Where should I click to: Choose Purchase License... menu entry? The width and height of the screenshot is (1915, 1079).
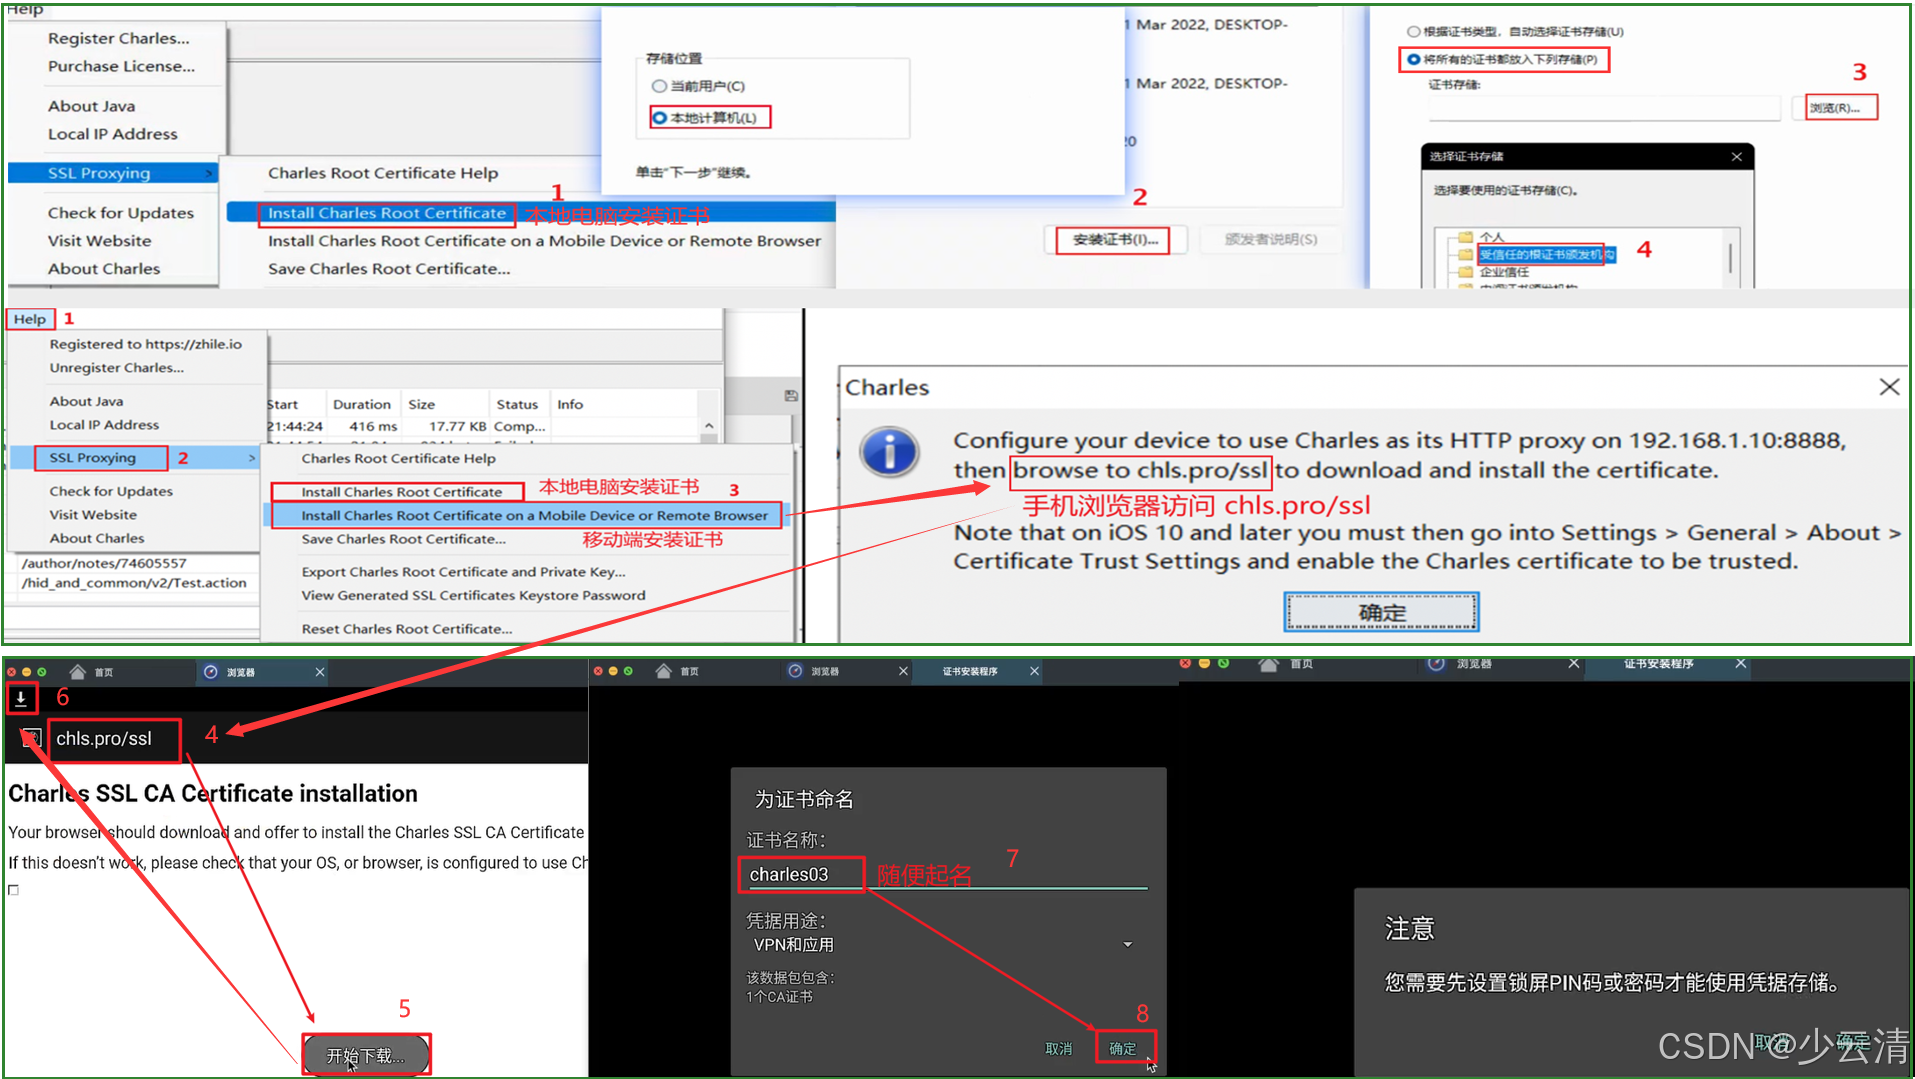122,66
